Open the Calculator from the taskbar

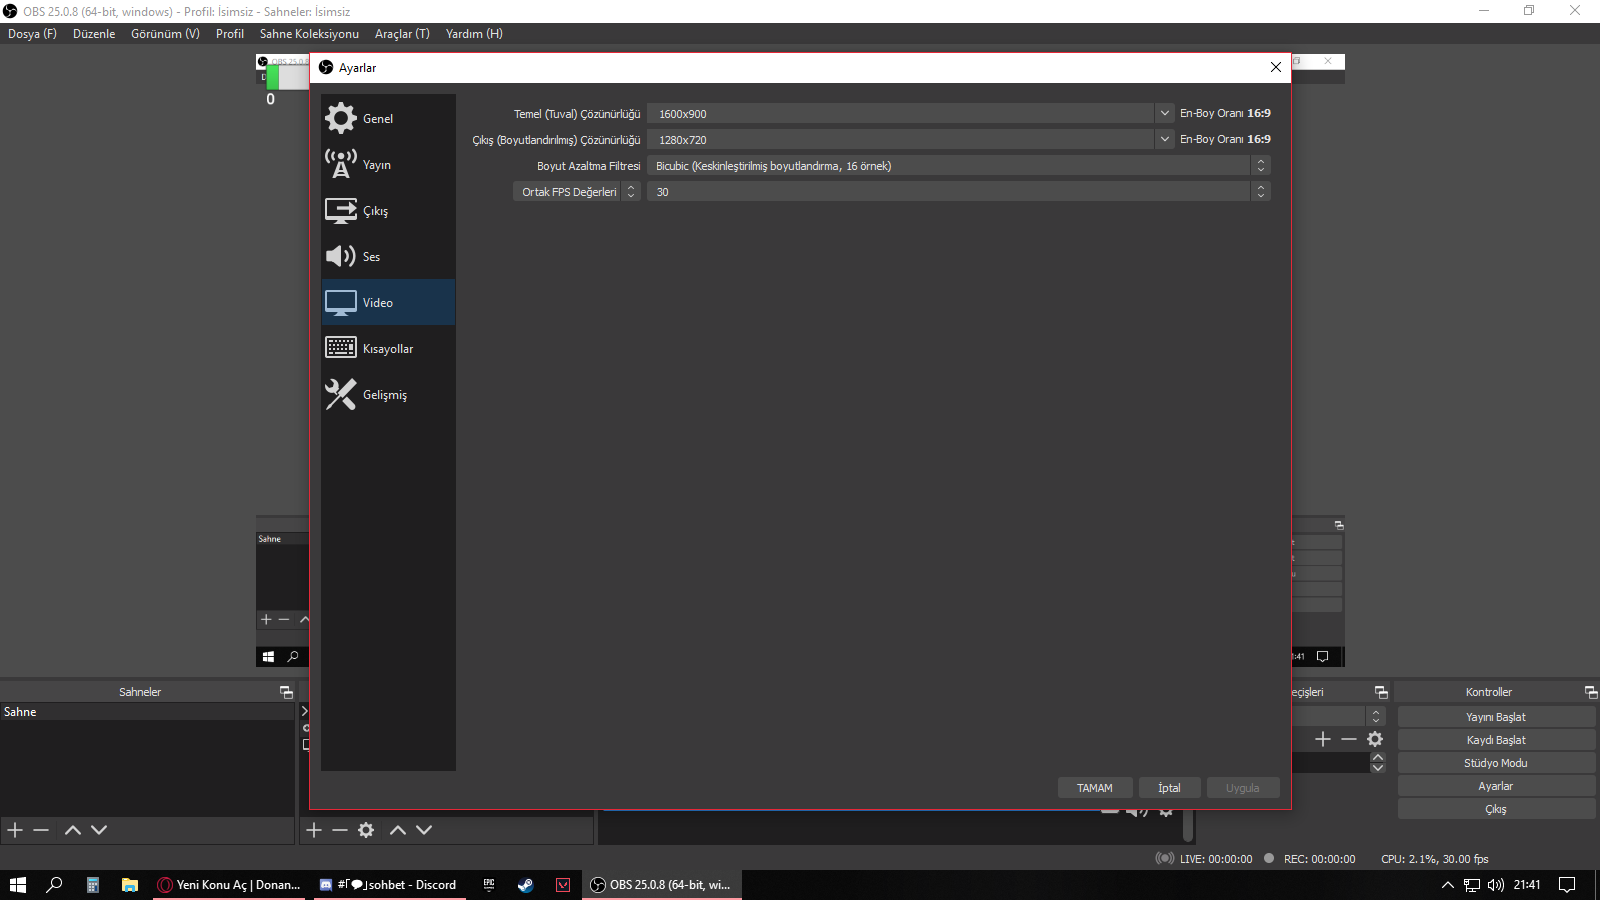93,885
